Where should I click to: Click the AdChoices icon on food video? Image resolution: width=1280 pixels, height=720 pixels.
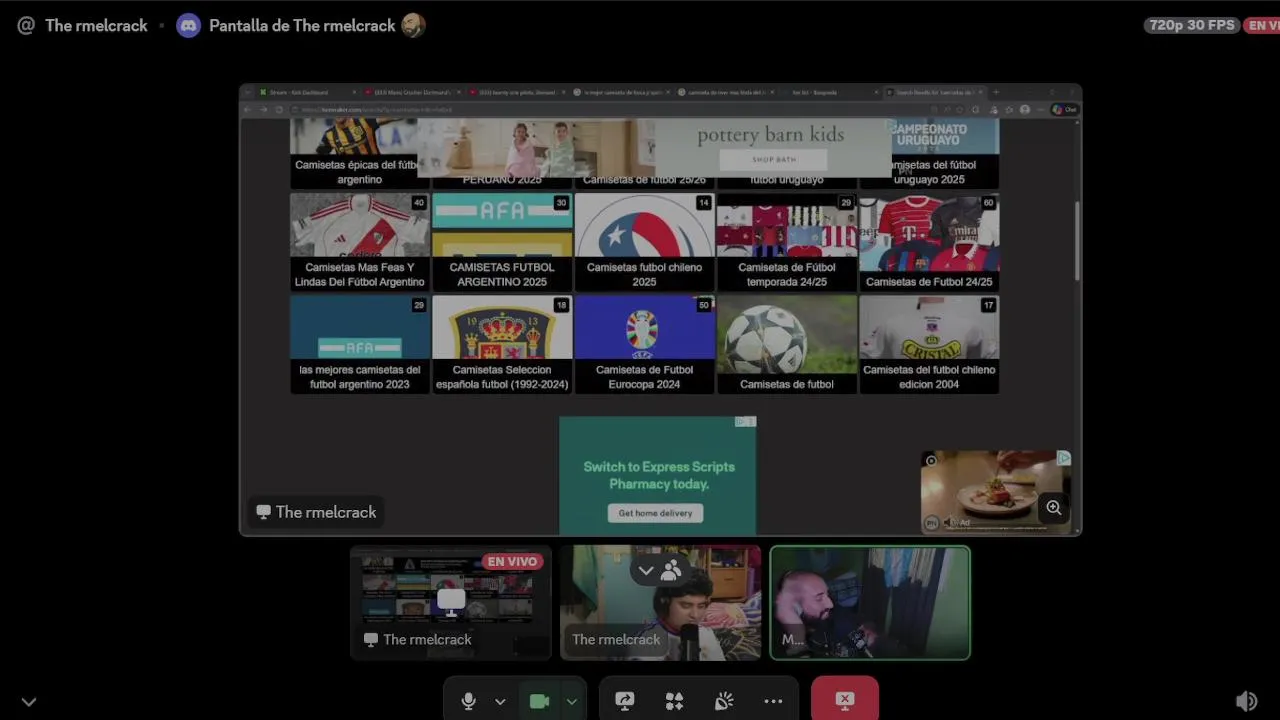(x=1063, y=458)
